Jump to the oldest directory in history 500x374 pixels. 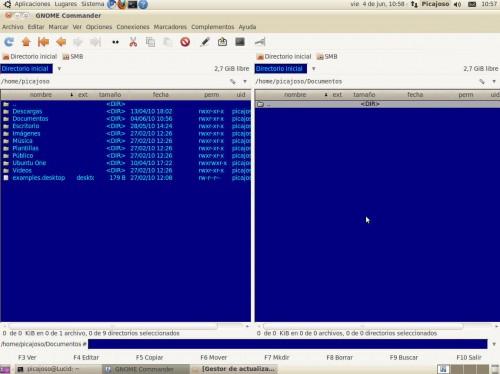[43, 42]
